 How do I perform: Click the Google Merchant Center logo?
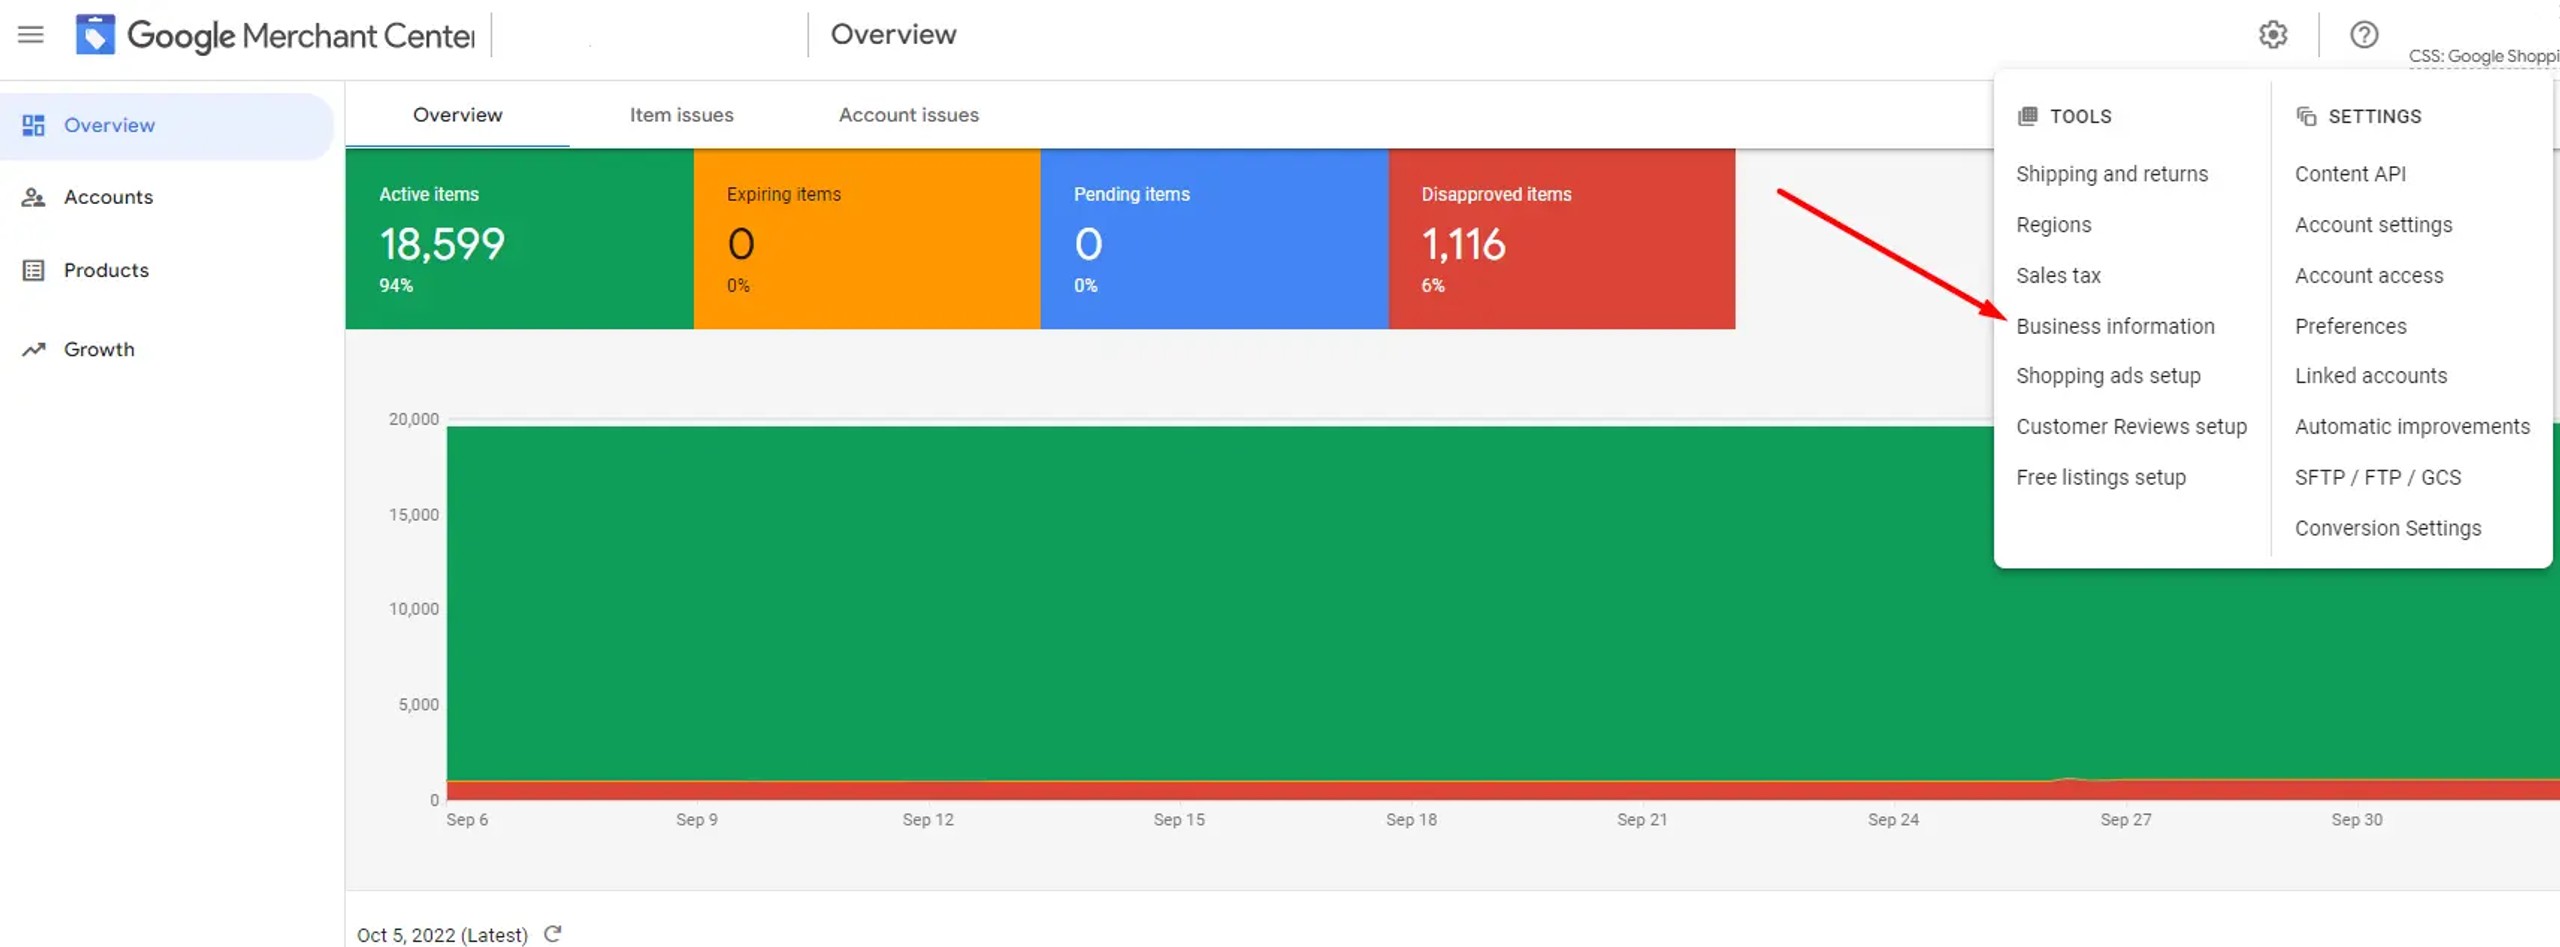[275, 35]
